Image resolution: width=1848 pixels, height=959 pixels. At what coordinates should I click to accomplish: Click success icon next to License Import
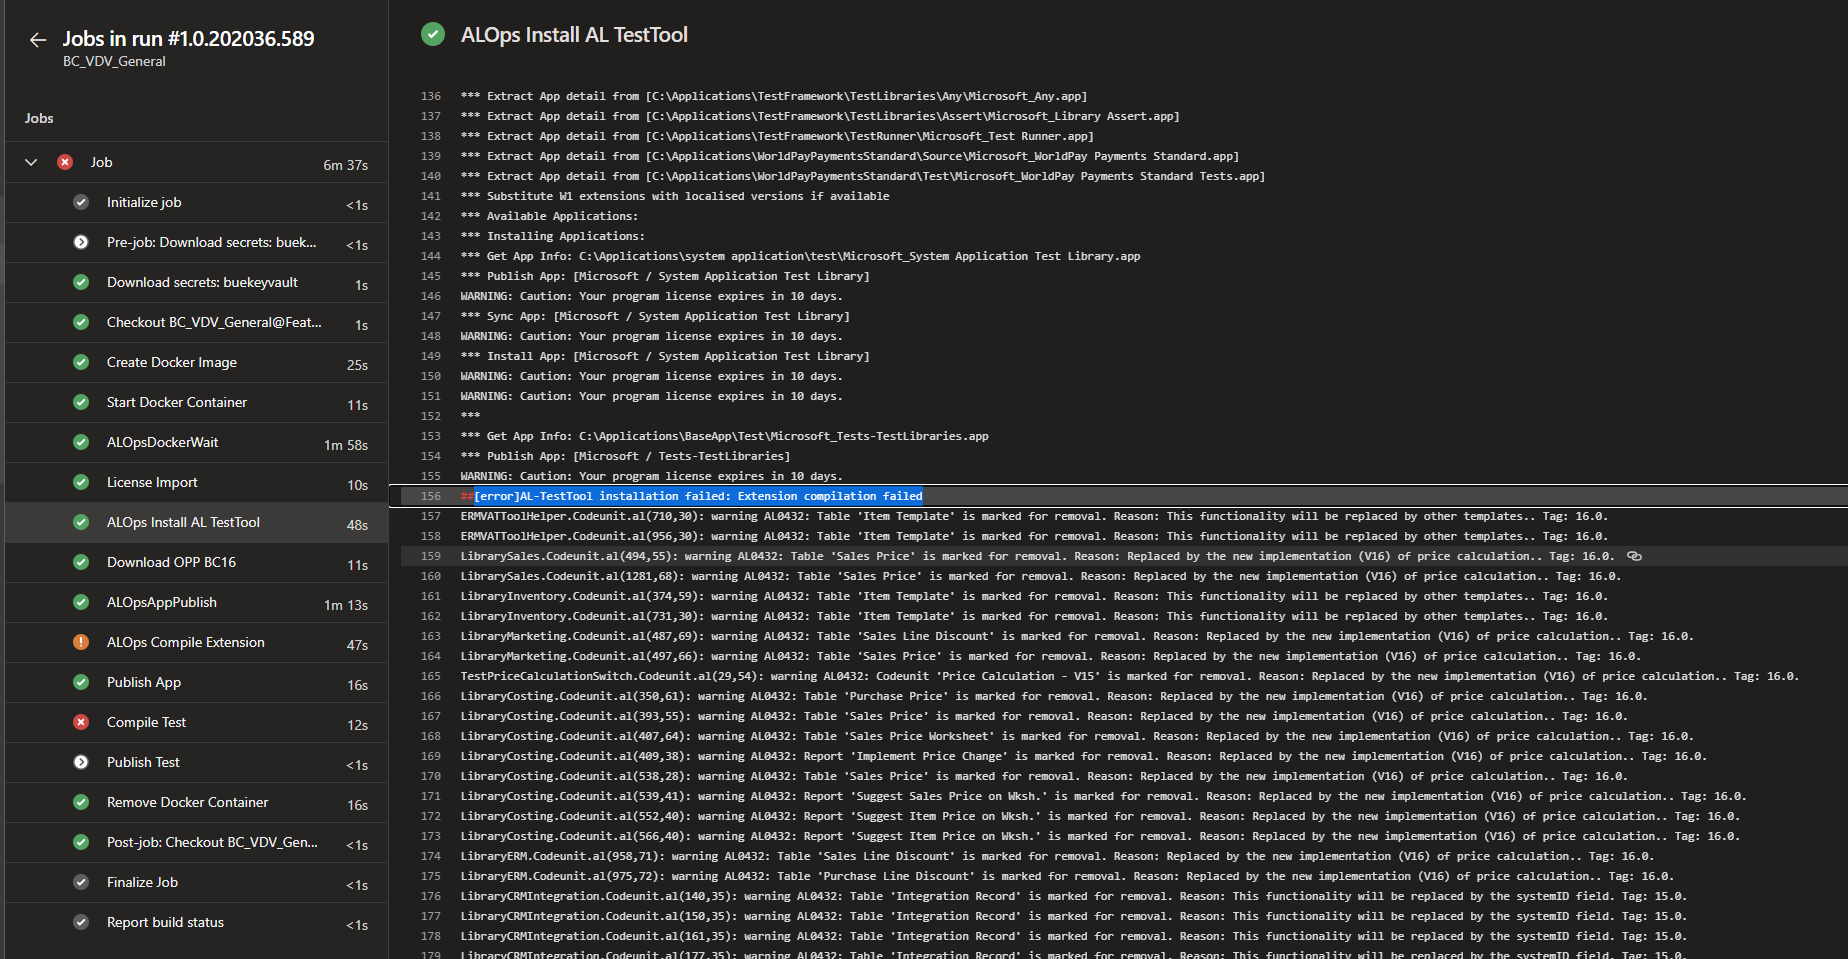[81, 482]
